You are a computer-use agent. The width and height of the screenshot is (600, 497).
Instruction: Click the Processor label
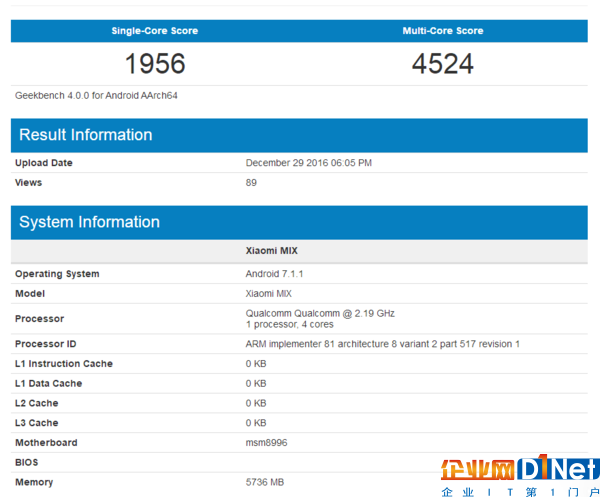(39, 319)
